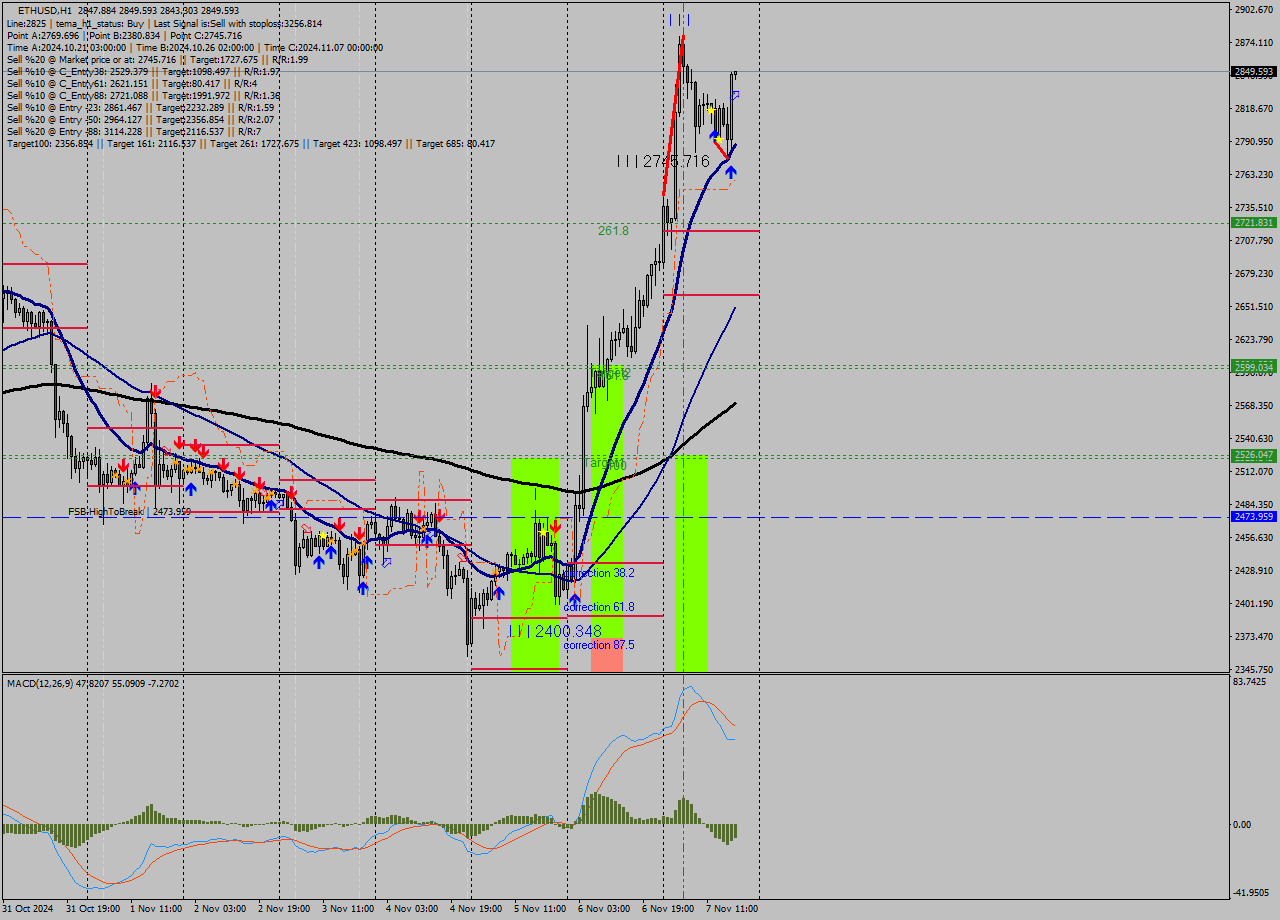Click the 2568.350 price axis value
The height and width of the screenshot is (920, 1280).
coord(1253,406)
